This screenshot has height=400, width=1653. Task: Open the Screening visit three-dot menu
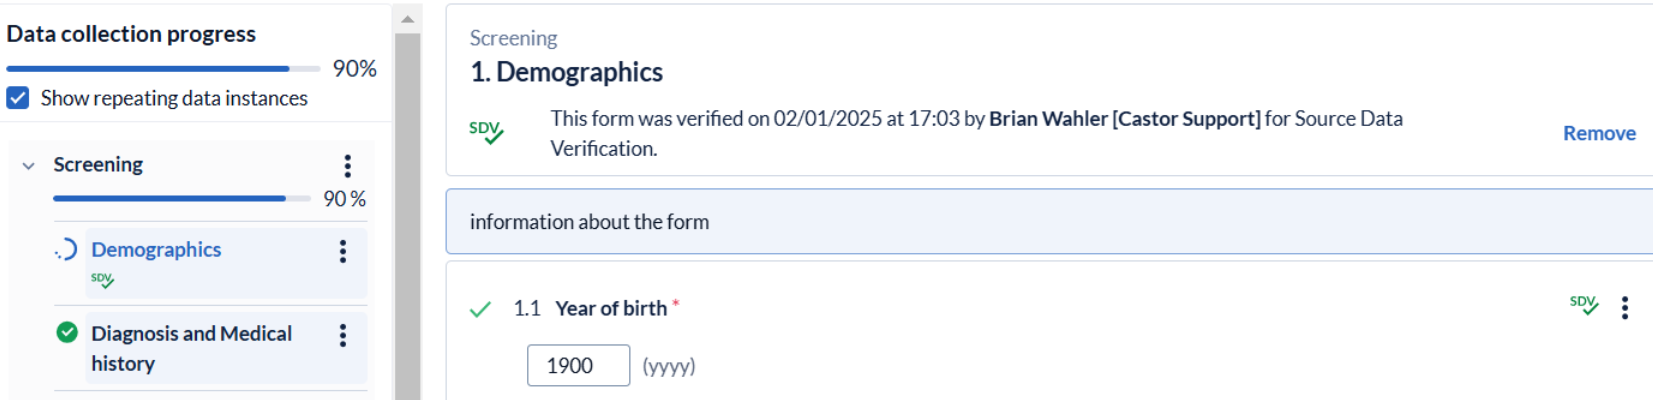point(347,166)
